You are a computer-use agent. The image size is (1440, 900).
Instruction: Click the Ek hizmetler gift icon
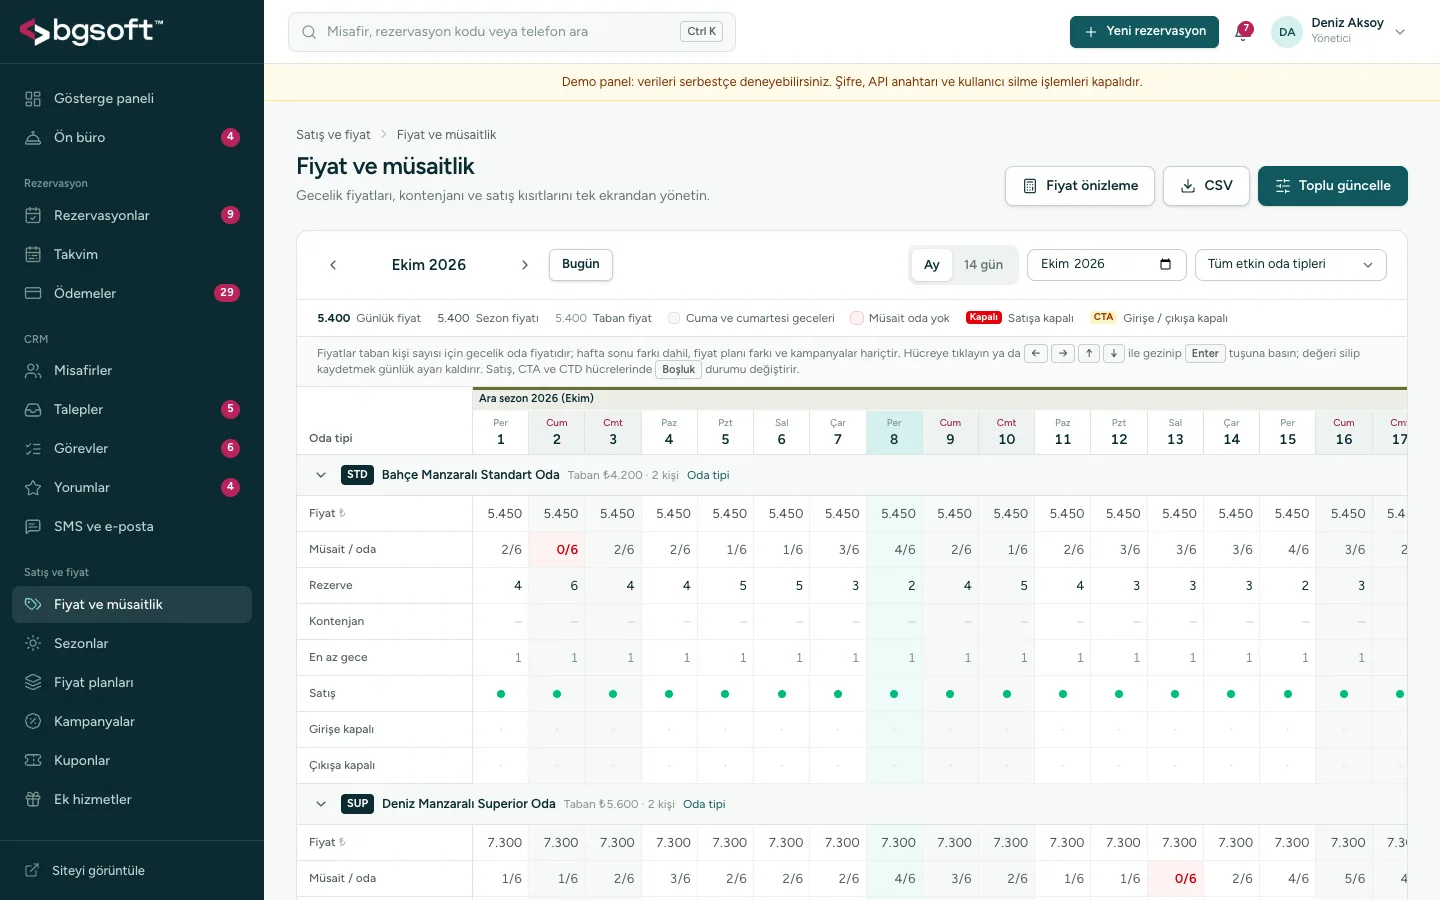pos(33,800)
